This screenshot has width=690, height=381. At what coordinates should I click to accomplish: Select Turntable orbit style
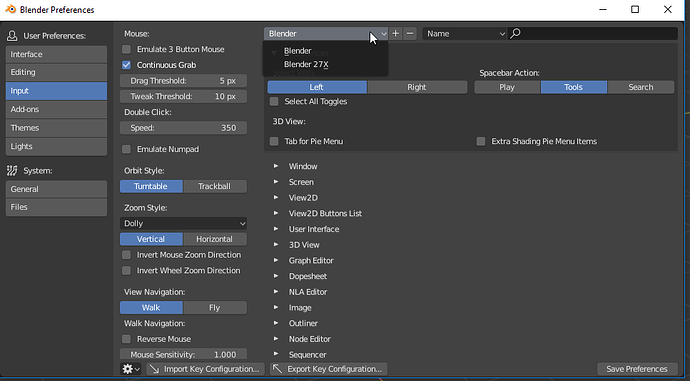[151, 186]
